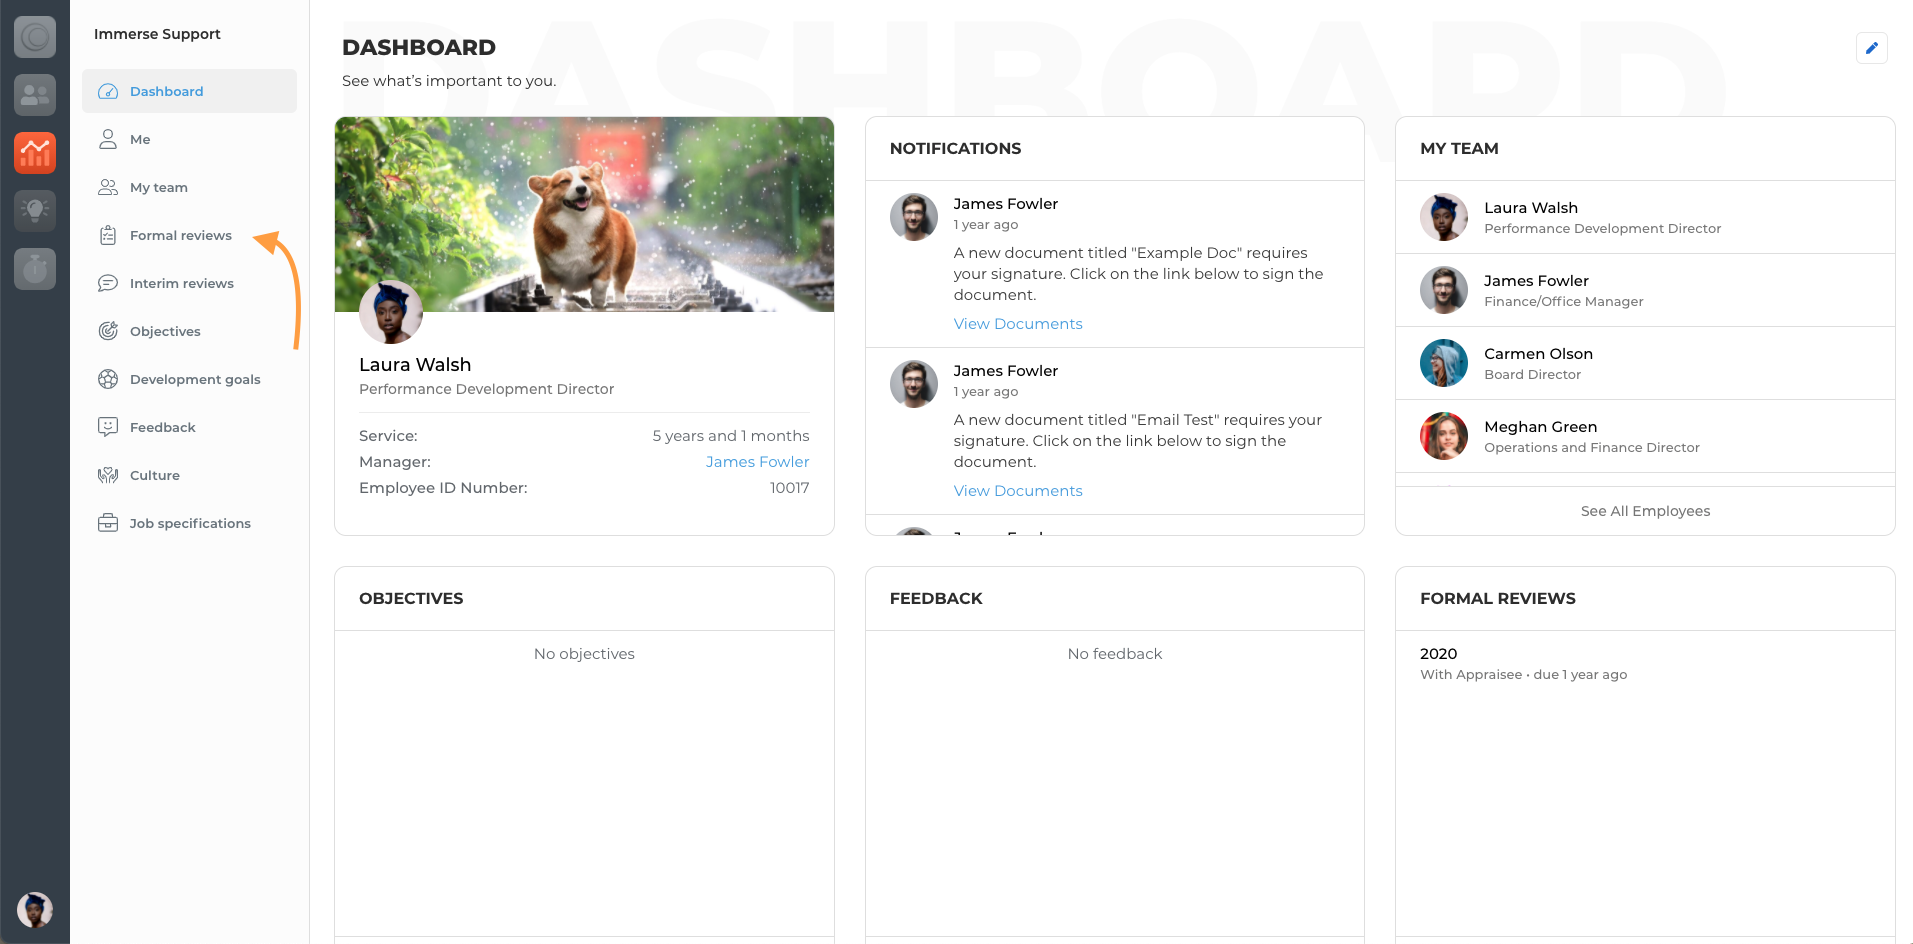This screenshot has width=1913, height=944.
Task: Click the Objectives target icon
Action: 108,331
